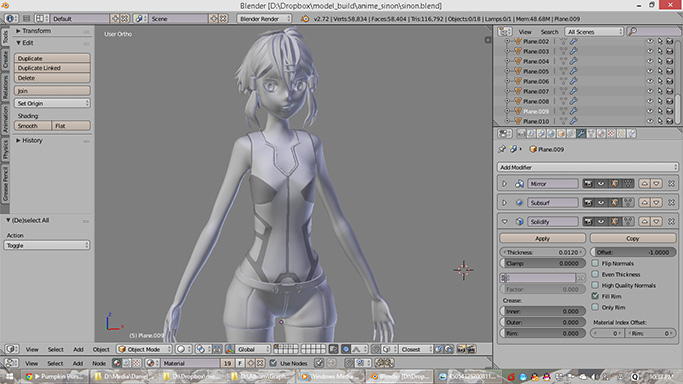
Task: Click the Blender logo in info header
Action: pos(305,19)
